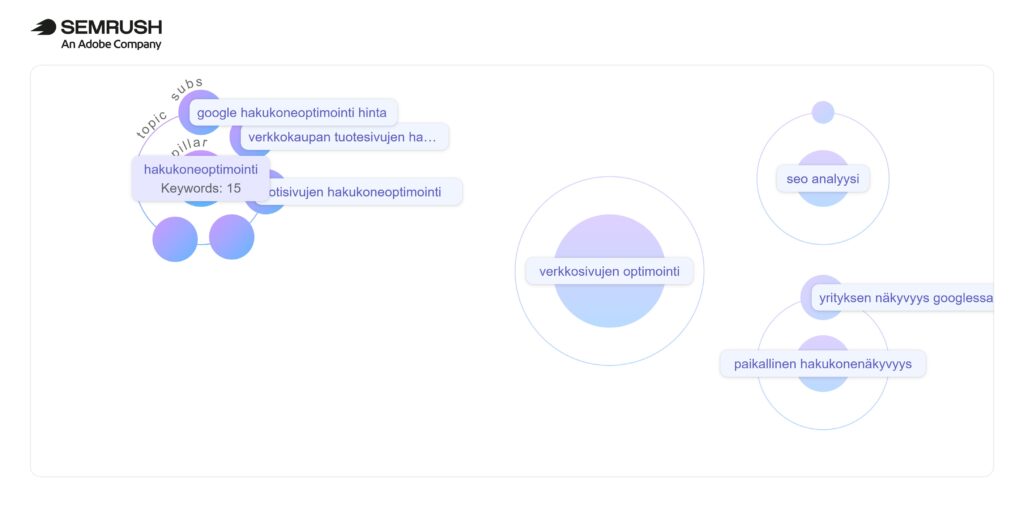Open the 'seo analyysi' pillar label

(823, 179)
